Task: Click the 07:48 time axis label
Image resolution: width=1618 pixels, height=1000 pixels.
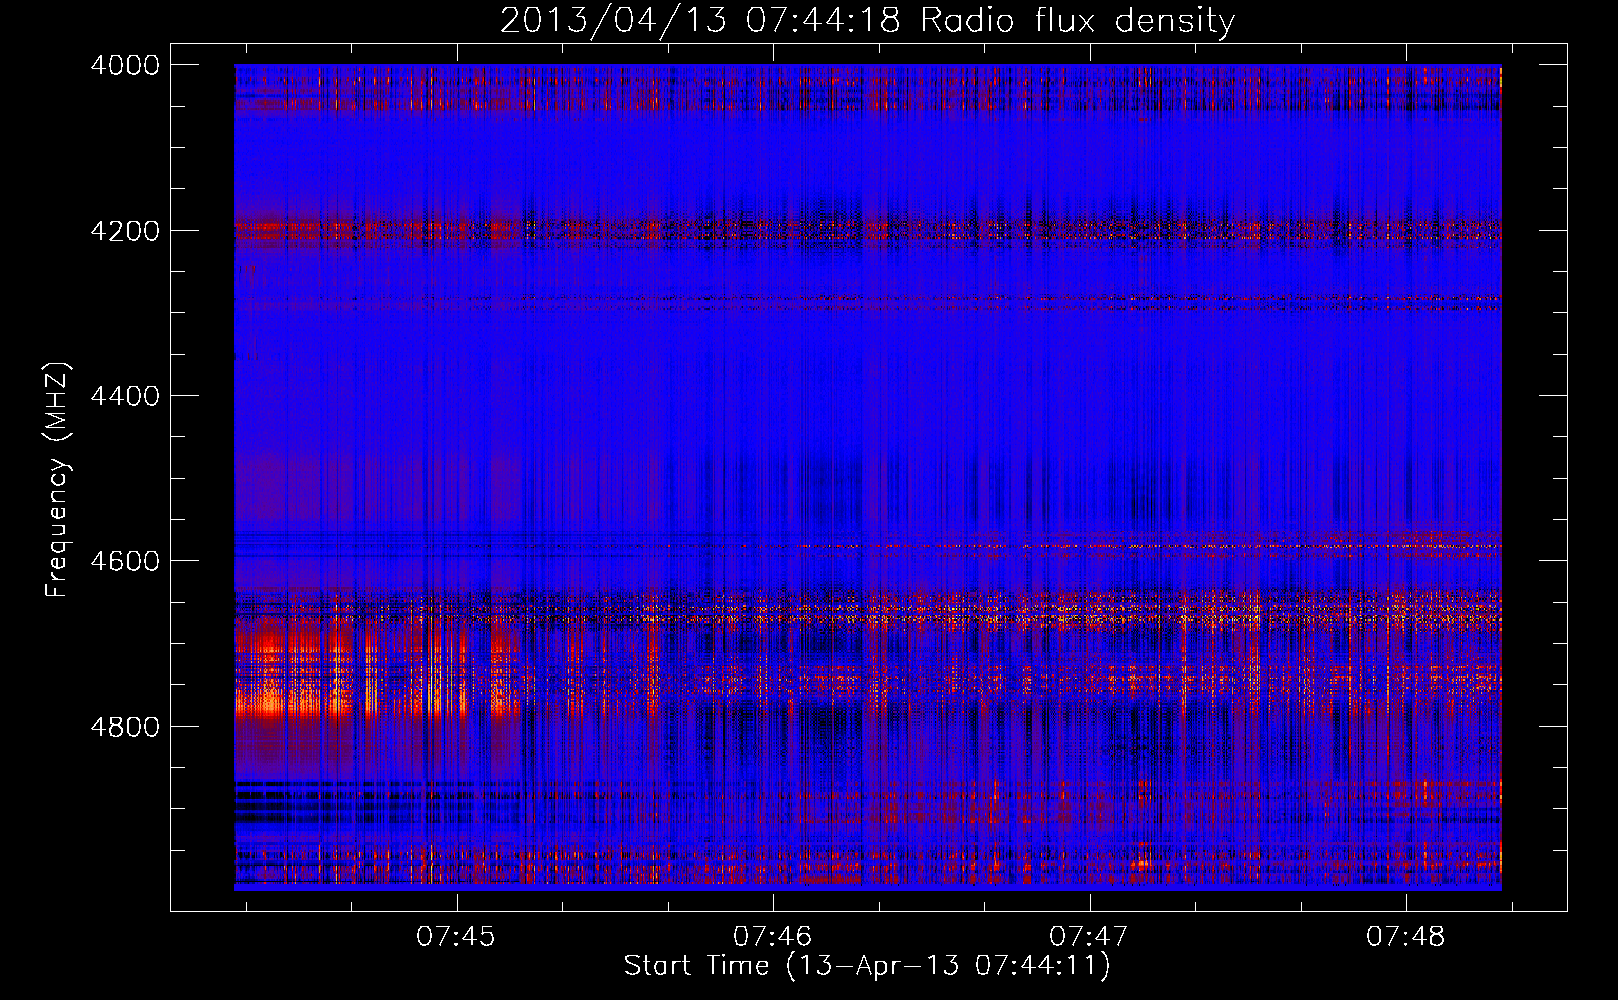Action: (x=1405, y=936)
